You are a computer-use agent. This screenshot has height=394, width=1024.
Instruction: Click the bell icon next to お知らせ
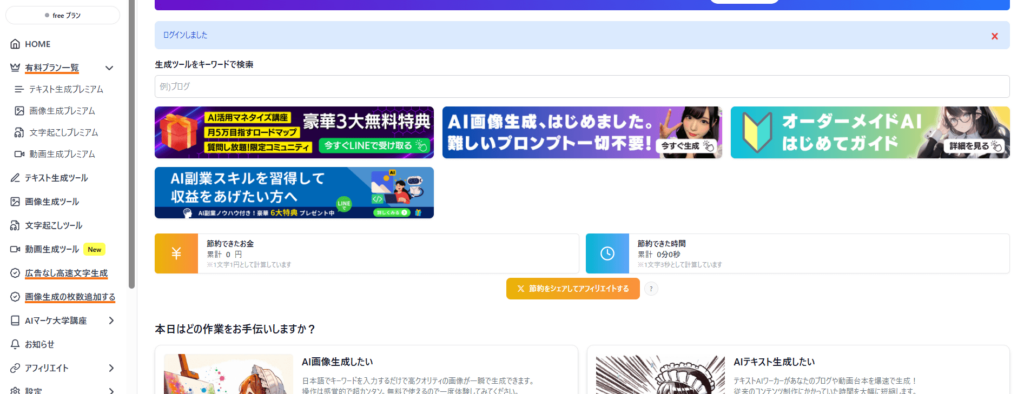pos(15,344)
